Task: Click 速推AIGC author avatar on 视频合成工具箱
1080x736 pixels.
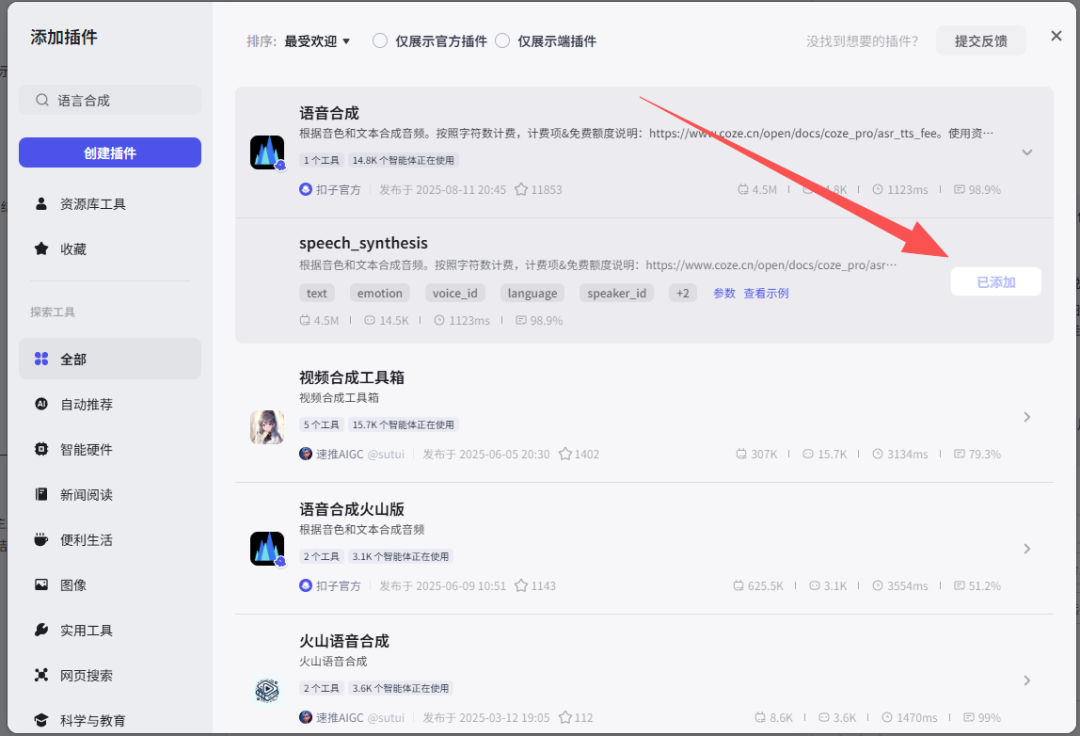Action: click(x=306, y=454)
